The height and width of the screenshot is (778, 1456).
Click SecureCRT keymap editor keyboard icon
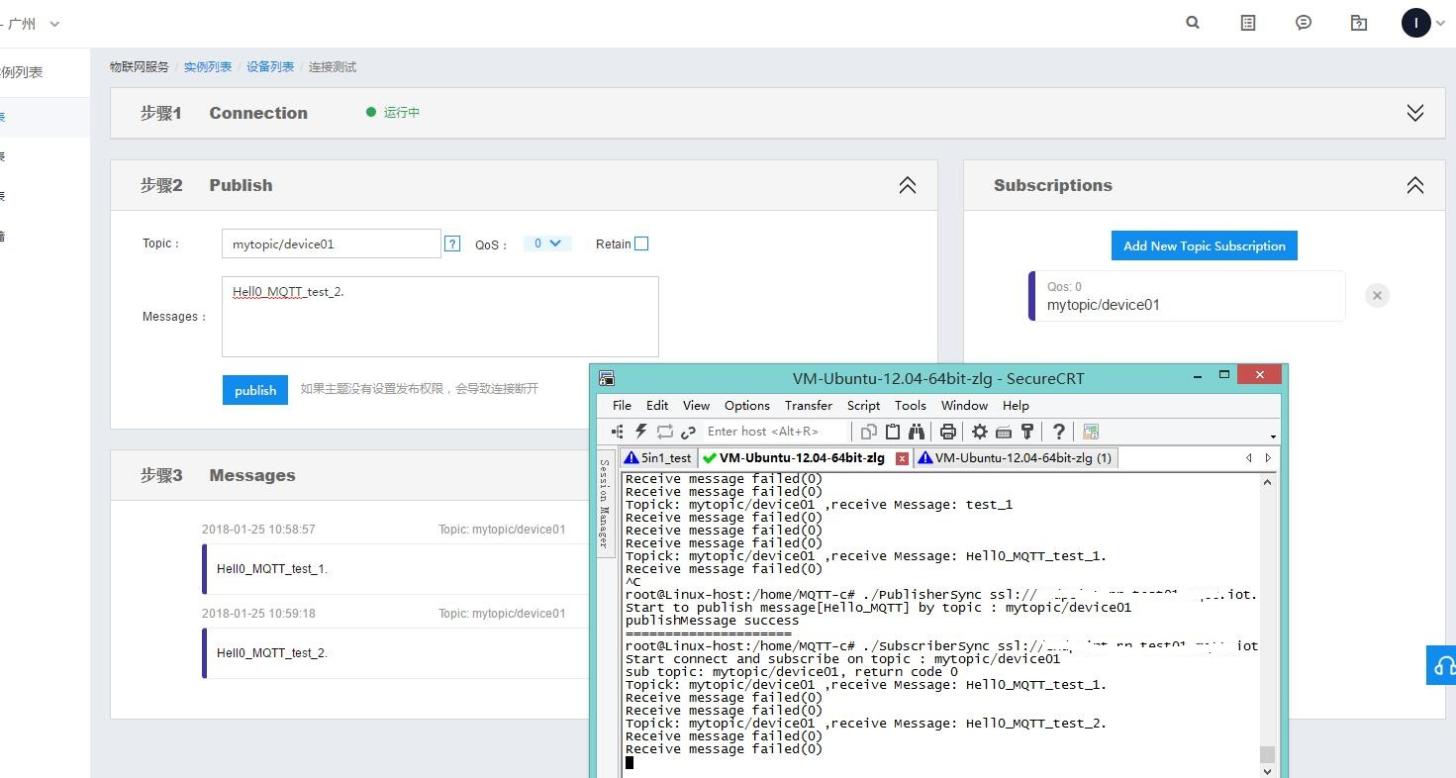(x=1003, y=431)
